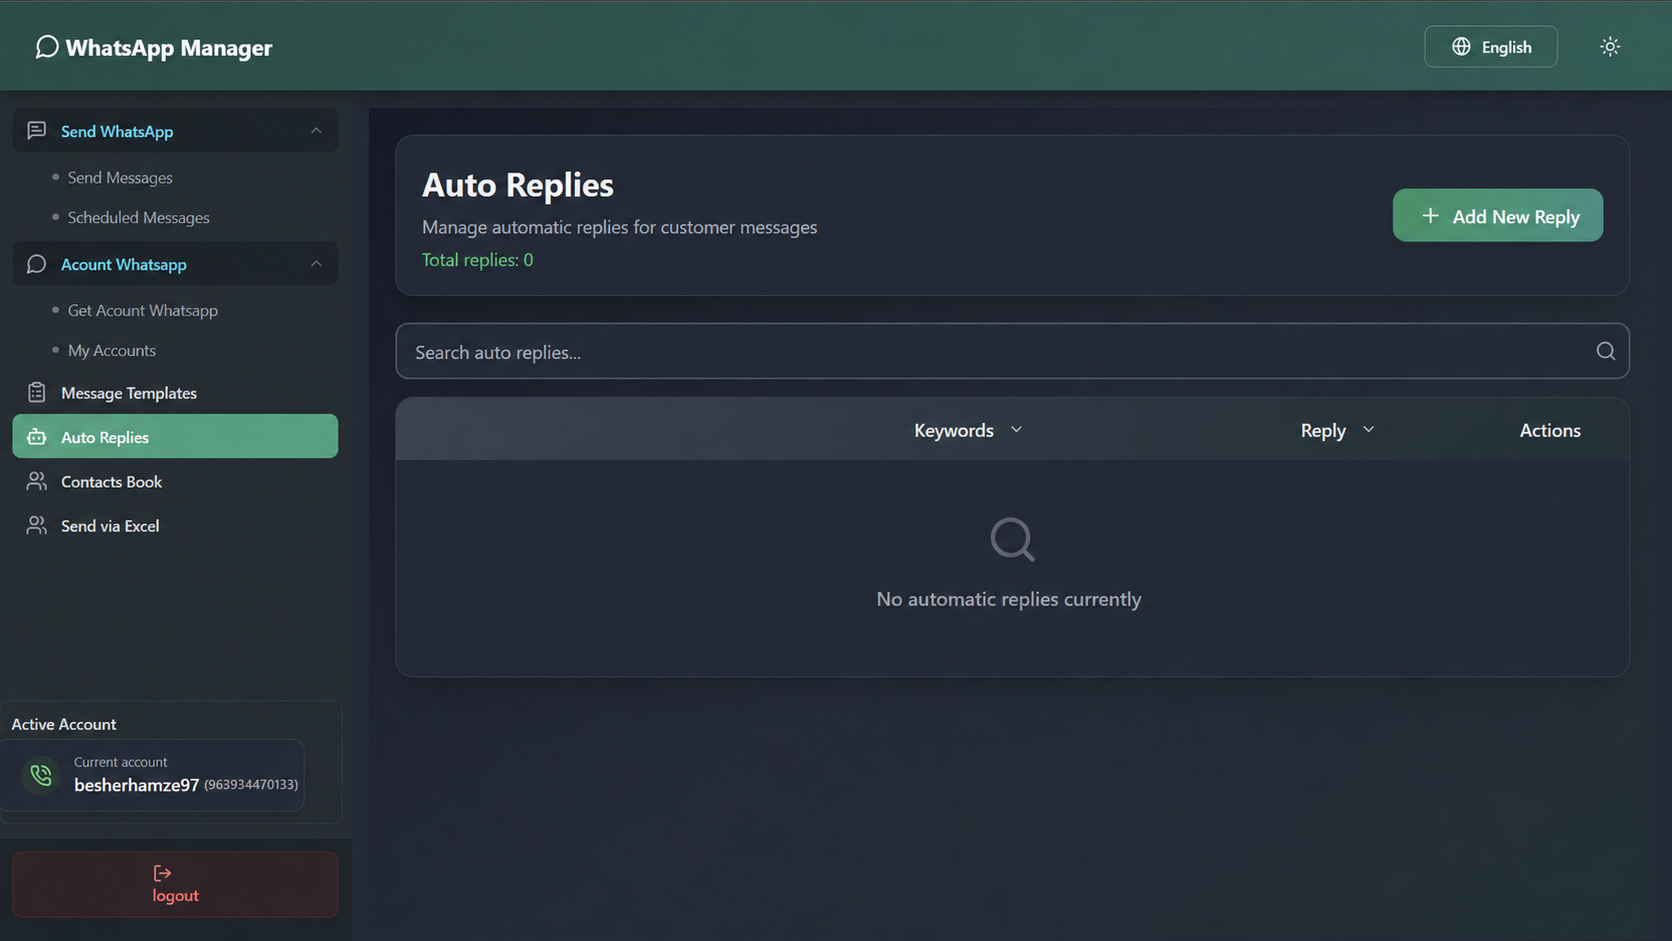Click the WhatsApp Manager chat bubble logo
Screen dimensions: 1672x941
[46, 47]
